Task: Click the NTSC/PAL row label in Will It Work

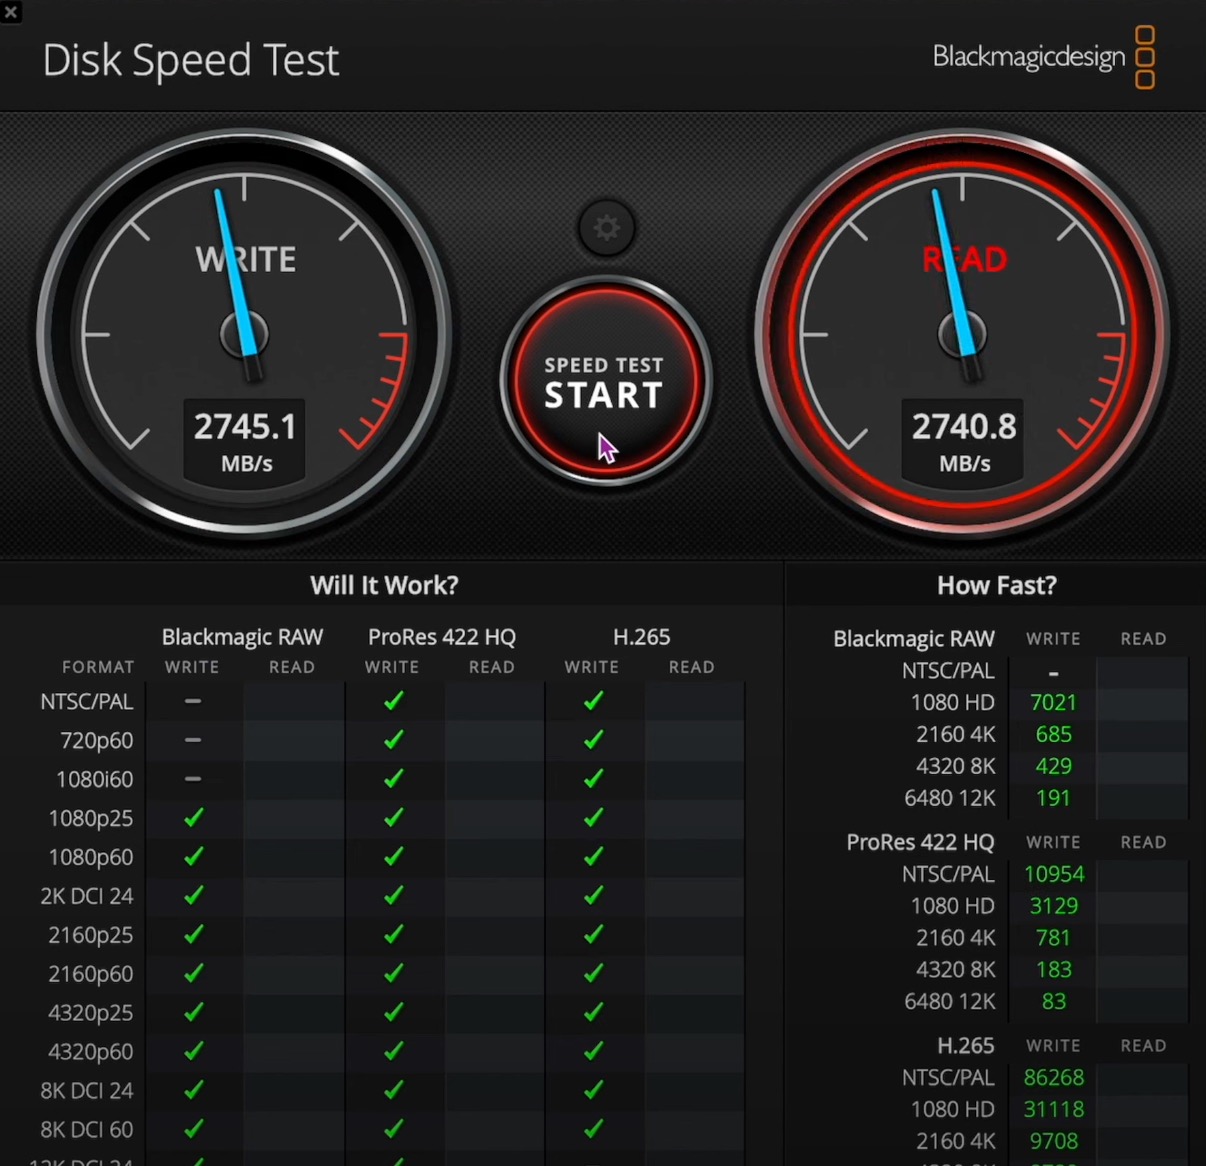Action: 86,702
